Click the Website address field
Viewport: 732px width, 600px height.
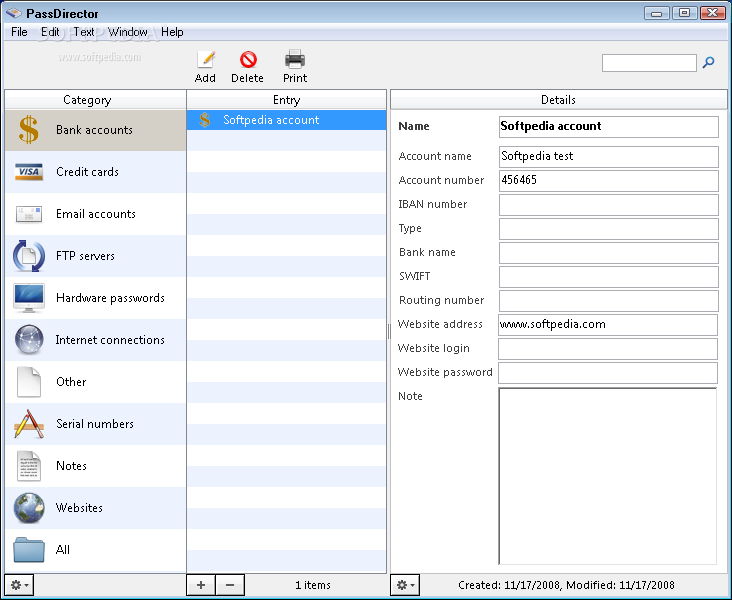point(608,325)
